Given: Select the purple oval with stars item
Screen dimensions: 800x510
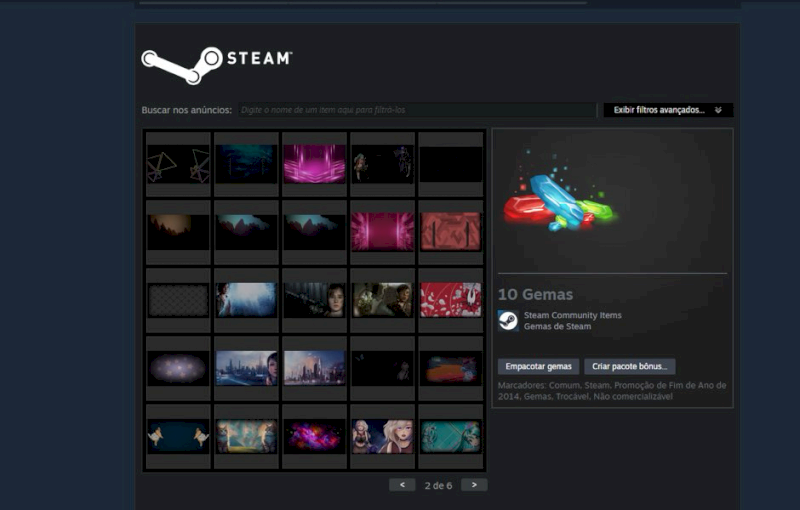Looking at the screenshot, I should 178,368.
